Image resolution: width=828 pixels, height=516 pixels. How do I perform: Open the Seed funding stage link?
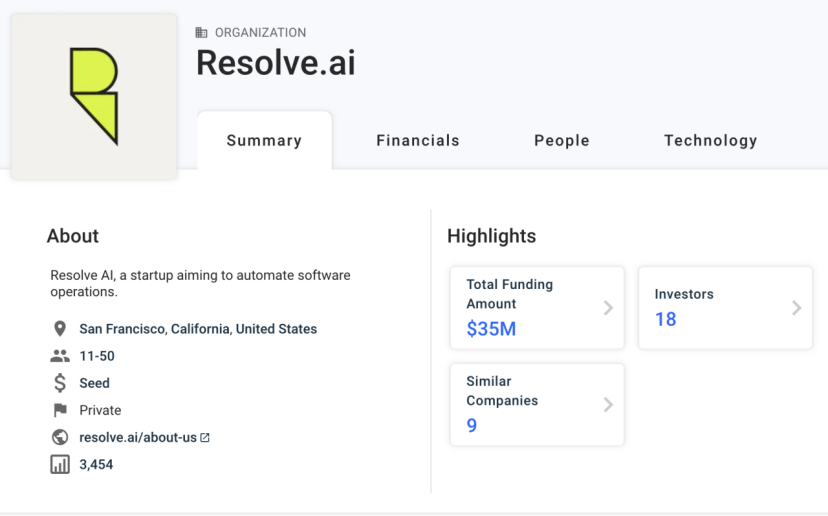click(95, 383)
